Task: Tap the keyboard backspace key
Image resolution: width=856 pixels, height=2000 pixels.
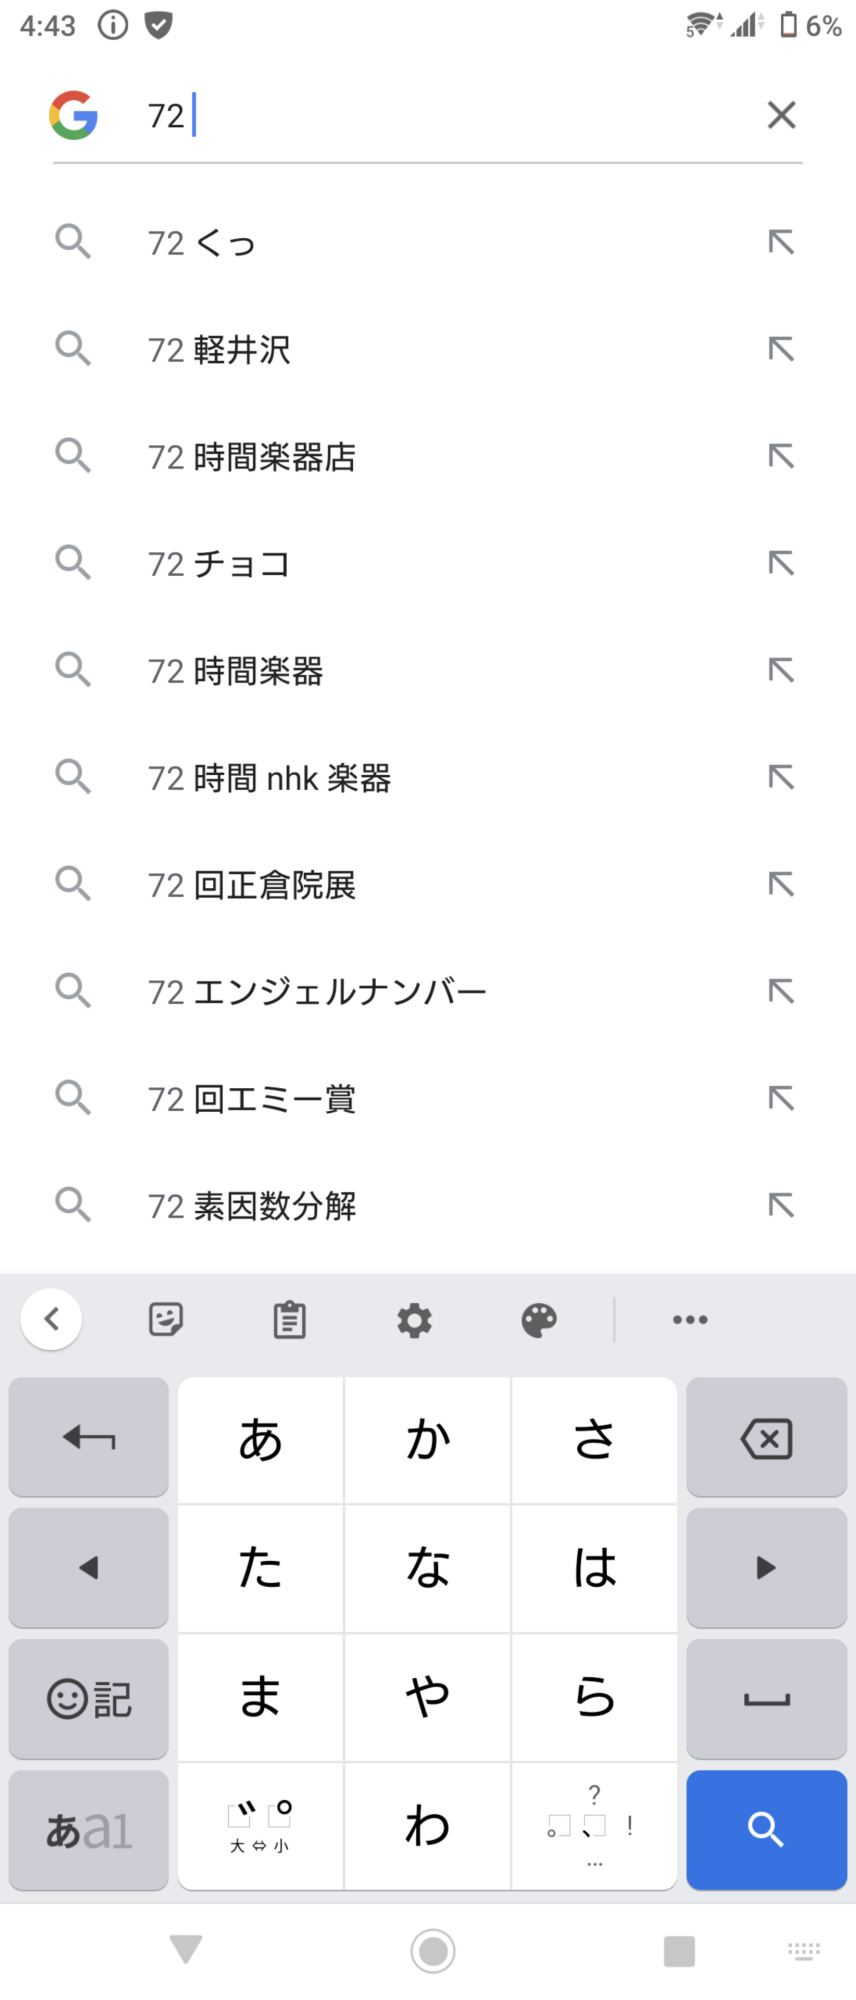Action: click(x=766, y=1439)
